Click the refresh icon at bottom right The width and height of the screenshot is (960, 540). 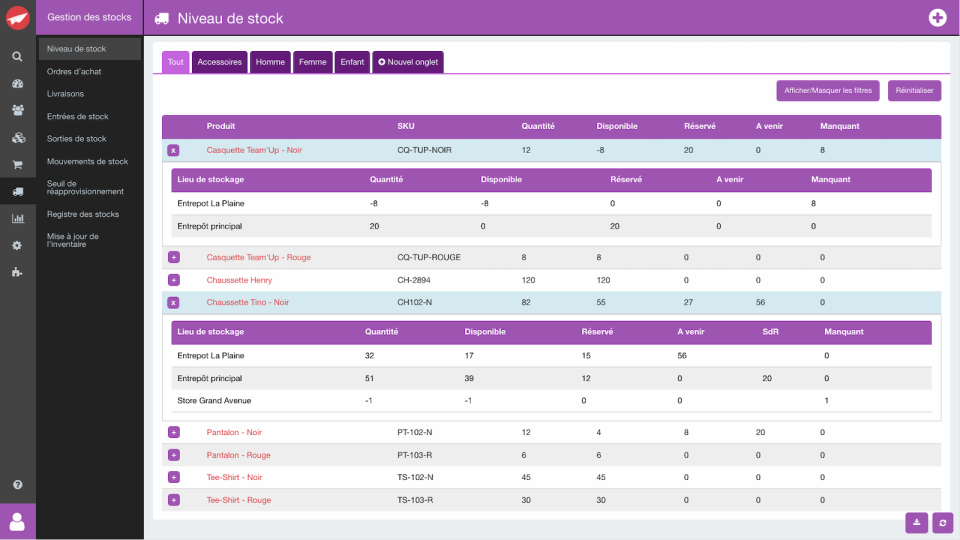point(943,522)
